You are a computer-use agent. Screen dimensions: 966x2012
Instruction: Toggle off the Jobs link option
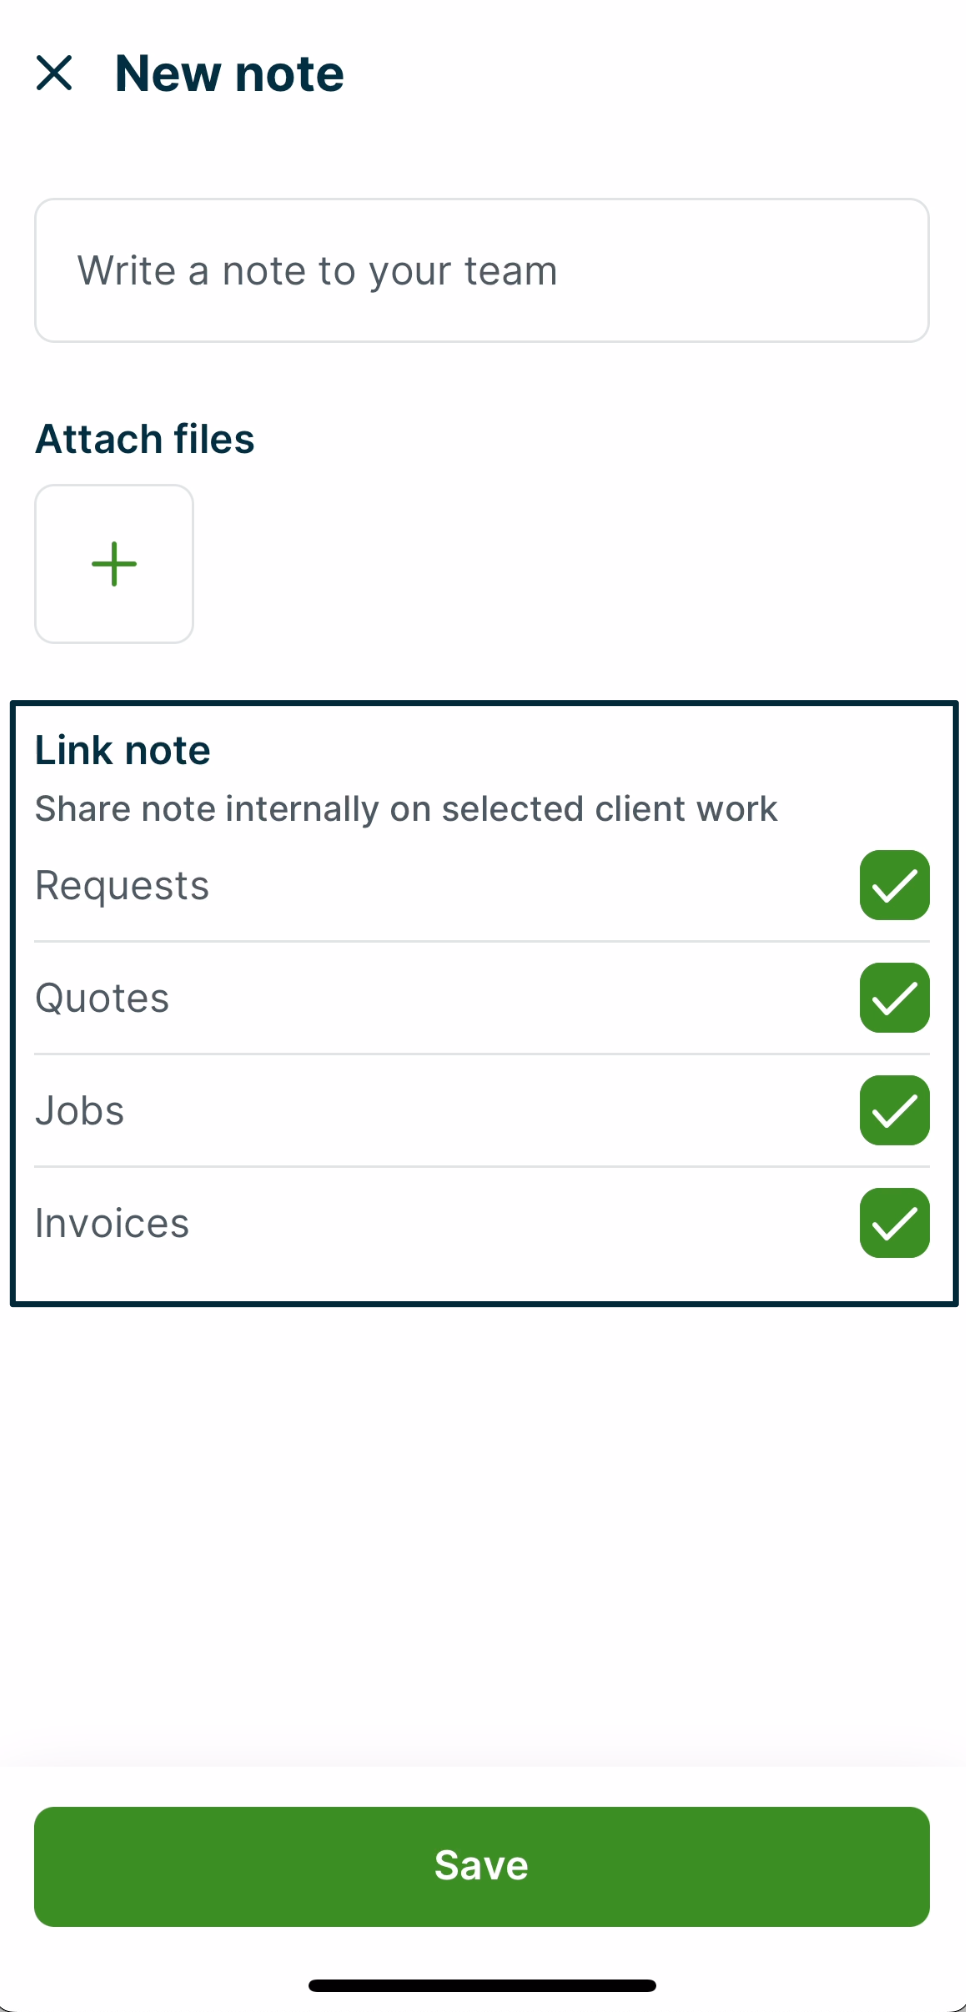(x=894, y=1110)
